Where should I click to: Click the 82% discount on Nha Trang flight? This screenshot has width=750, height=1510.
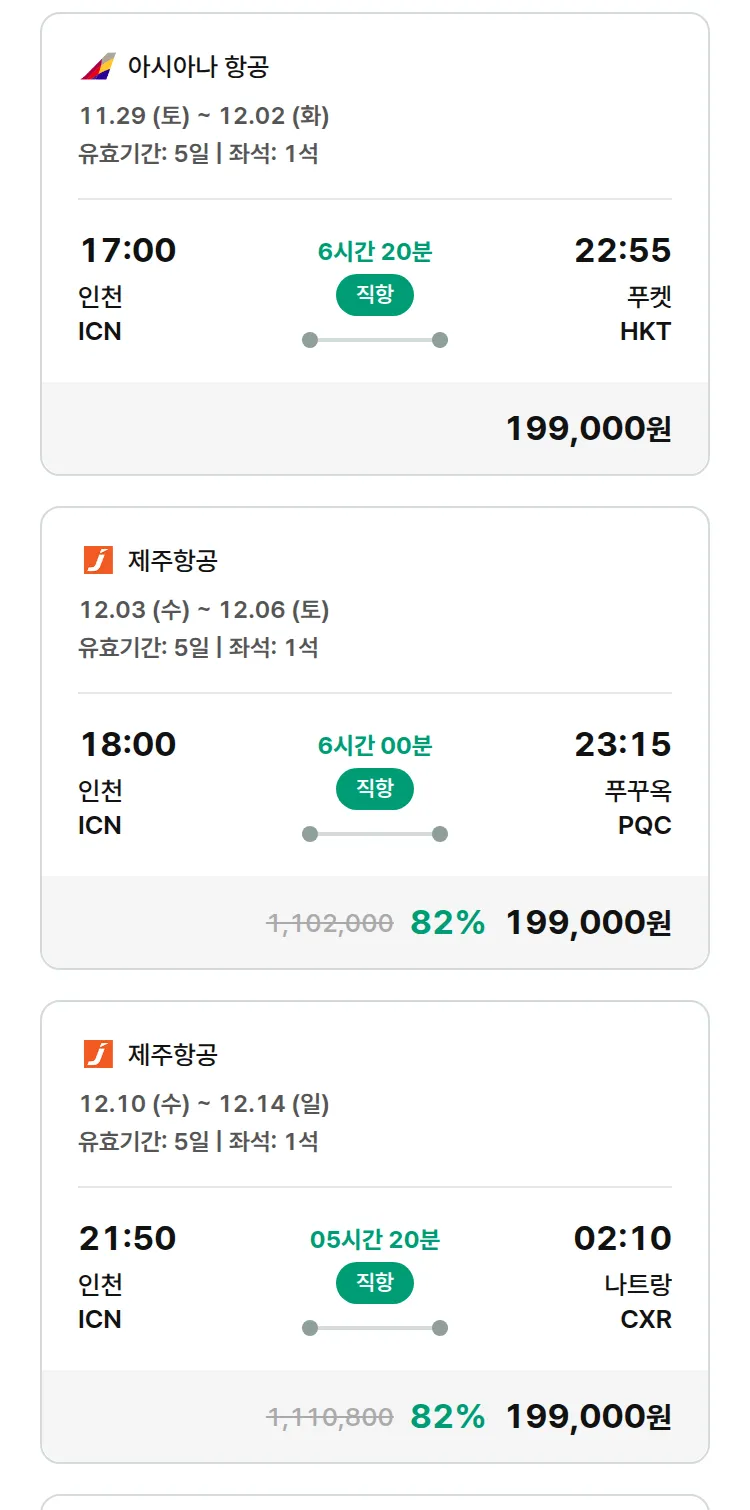click(447, 1417)
